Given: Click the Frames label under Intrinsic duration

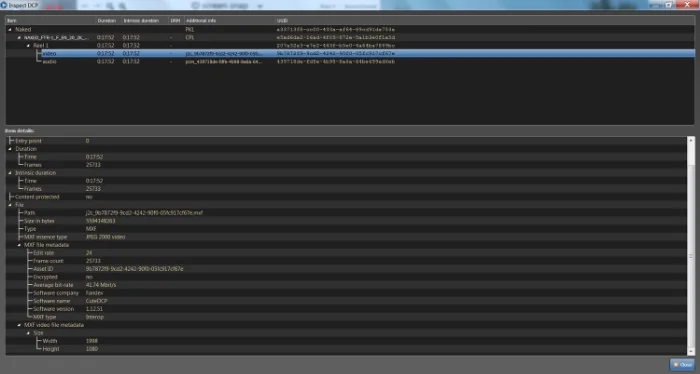Looking at the screenshot, I should coord(33,189).
